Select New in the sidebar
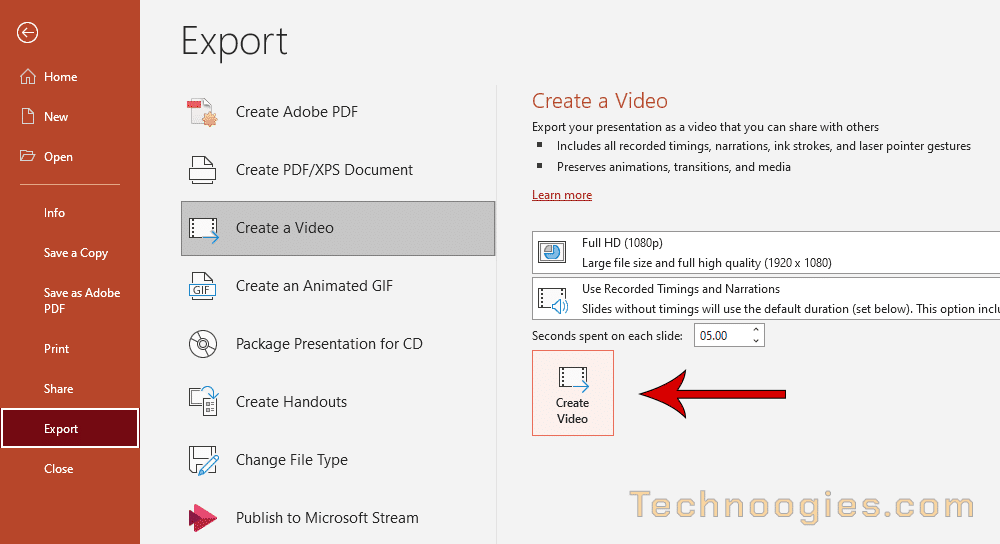1000x544 pixels. click(70, 117)
